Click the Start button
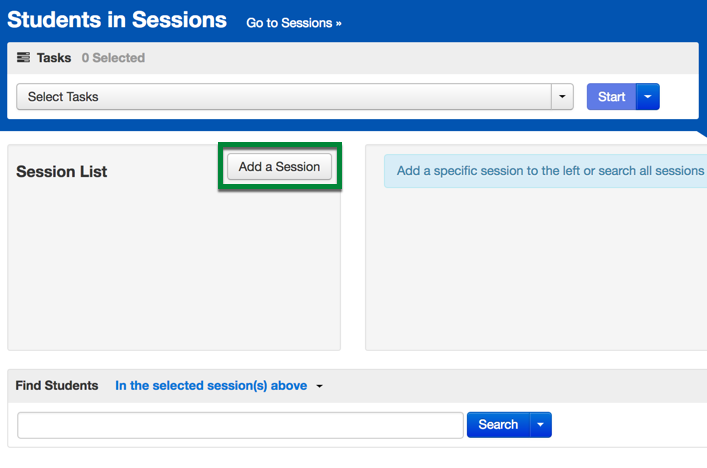Screen dimensions: 707x468 (611, 96)
